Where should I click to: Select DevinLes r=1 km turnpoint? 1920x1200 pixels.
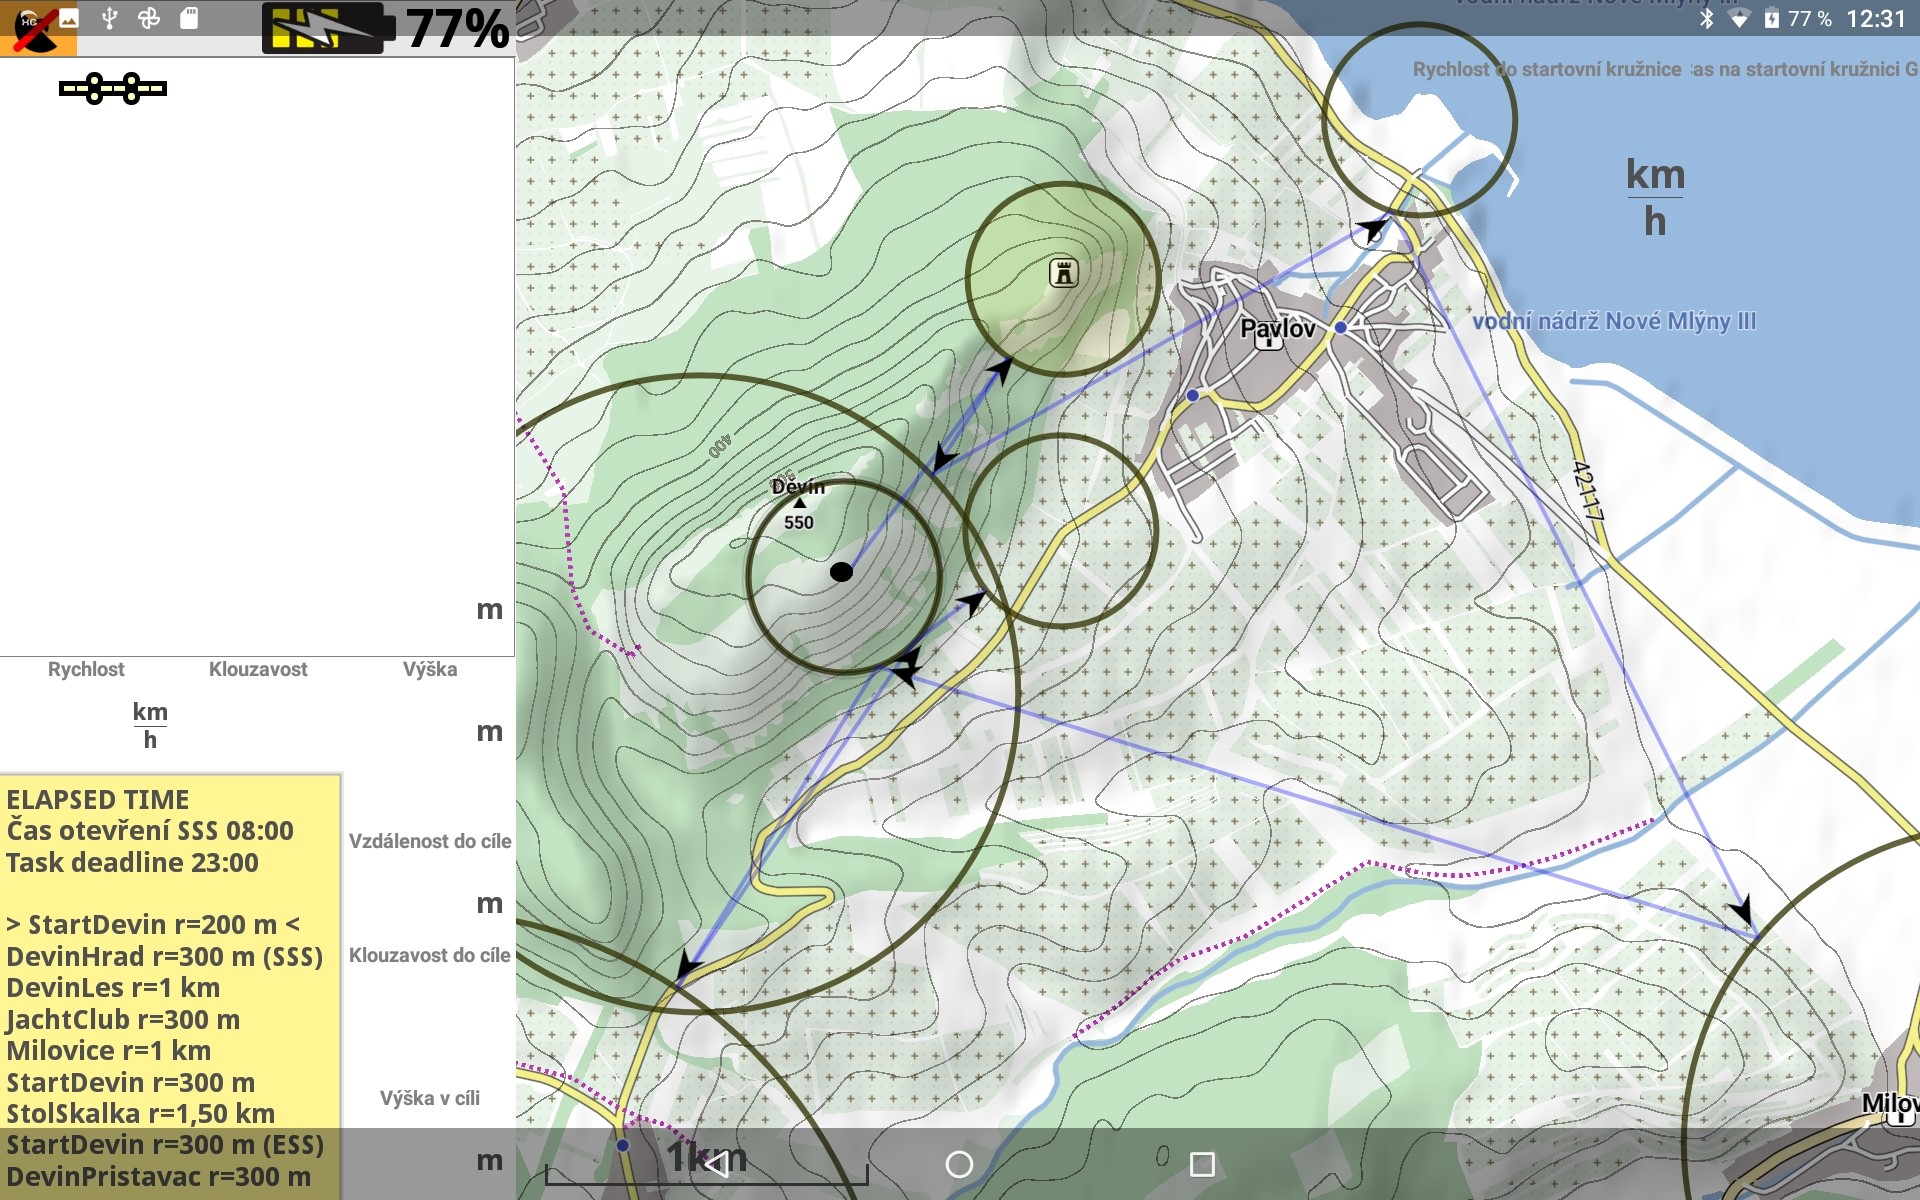113,987
